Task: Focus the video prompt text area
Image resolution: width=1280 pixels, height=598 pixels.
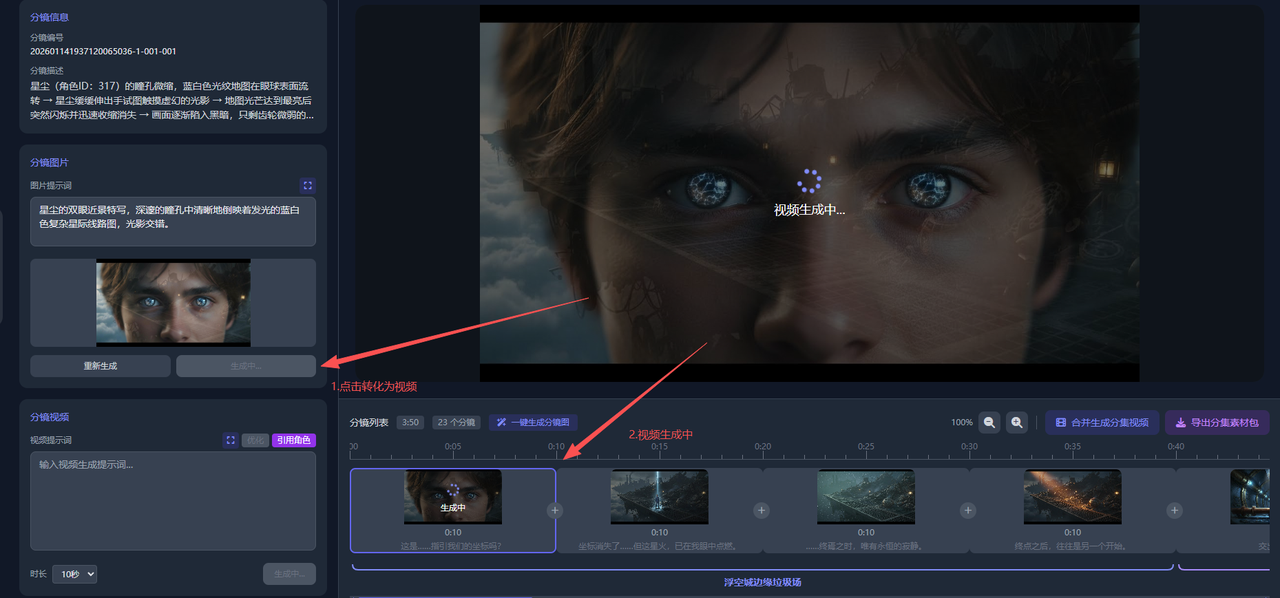Action: pos(173,501)
